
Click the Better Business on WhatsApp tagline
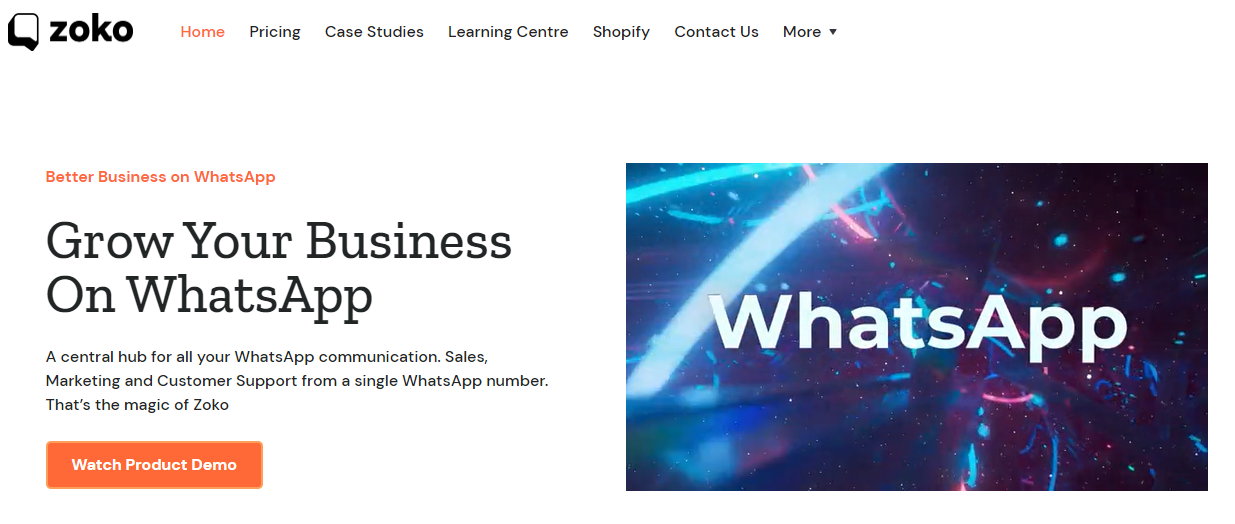160,177
